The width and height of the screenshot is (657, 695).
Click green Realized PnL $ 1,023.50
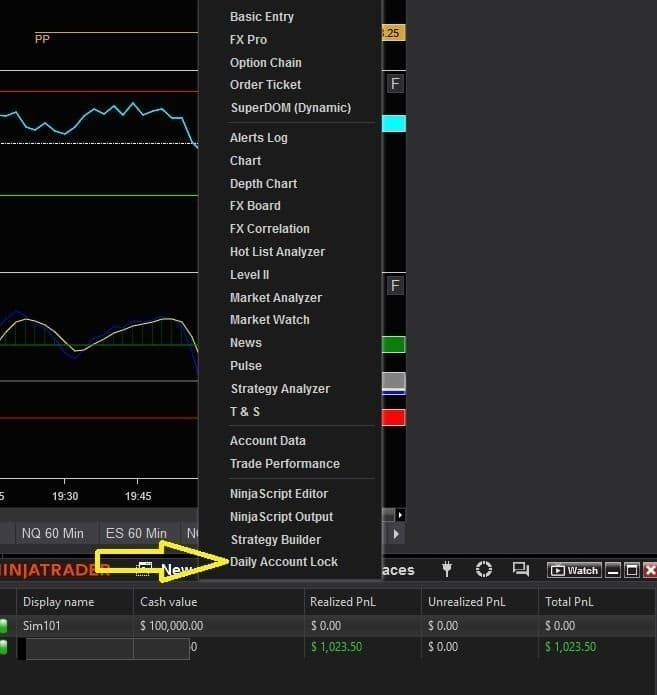tap(336, 647)
